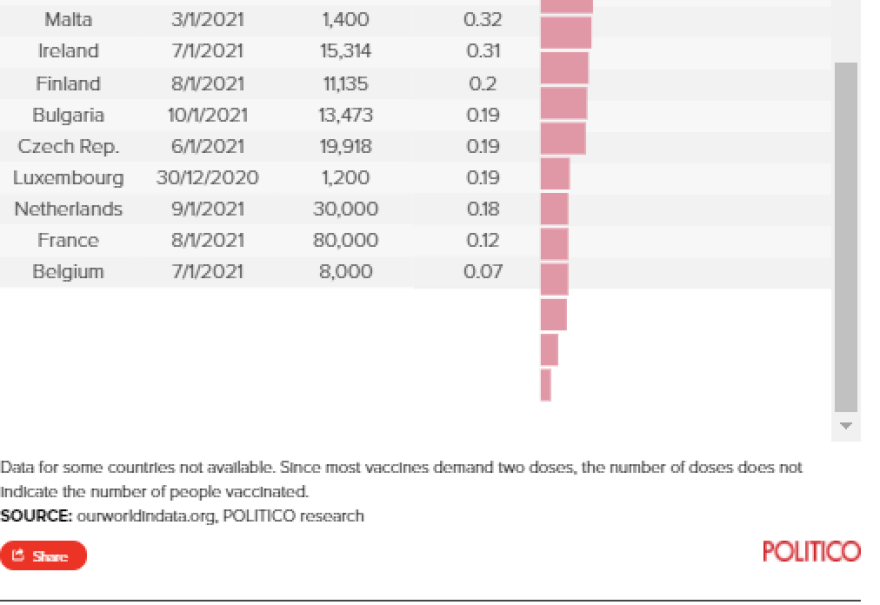
Task: Click the Share button
Action: point(43,556)
